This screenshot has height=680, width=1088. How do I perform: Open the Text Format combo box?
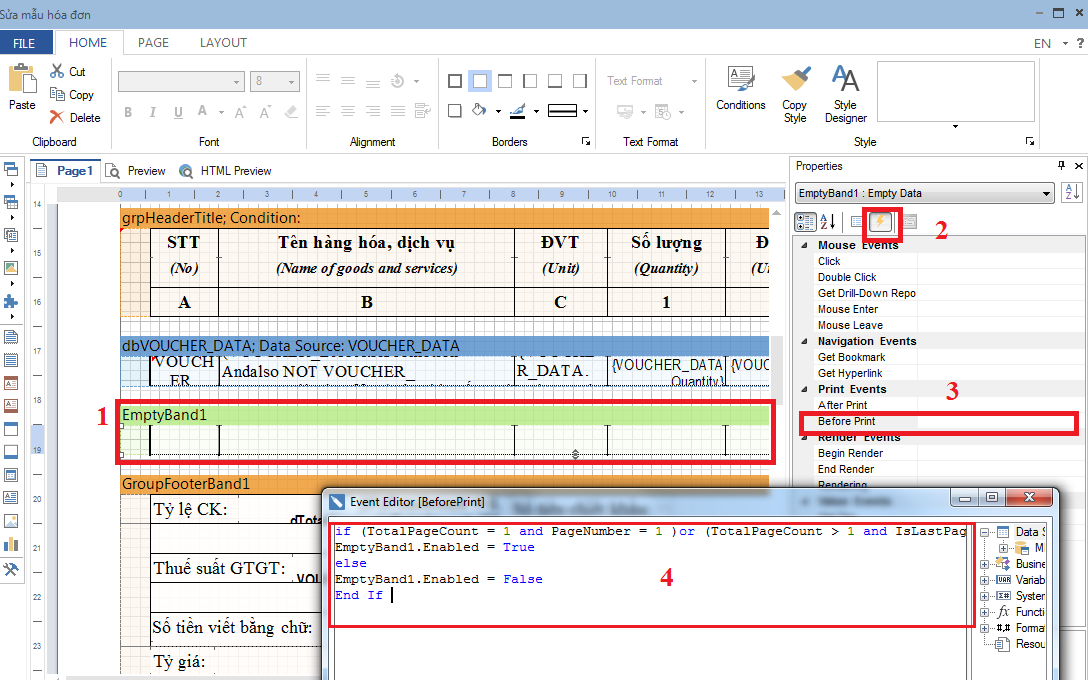coord(652,81)
